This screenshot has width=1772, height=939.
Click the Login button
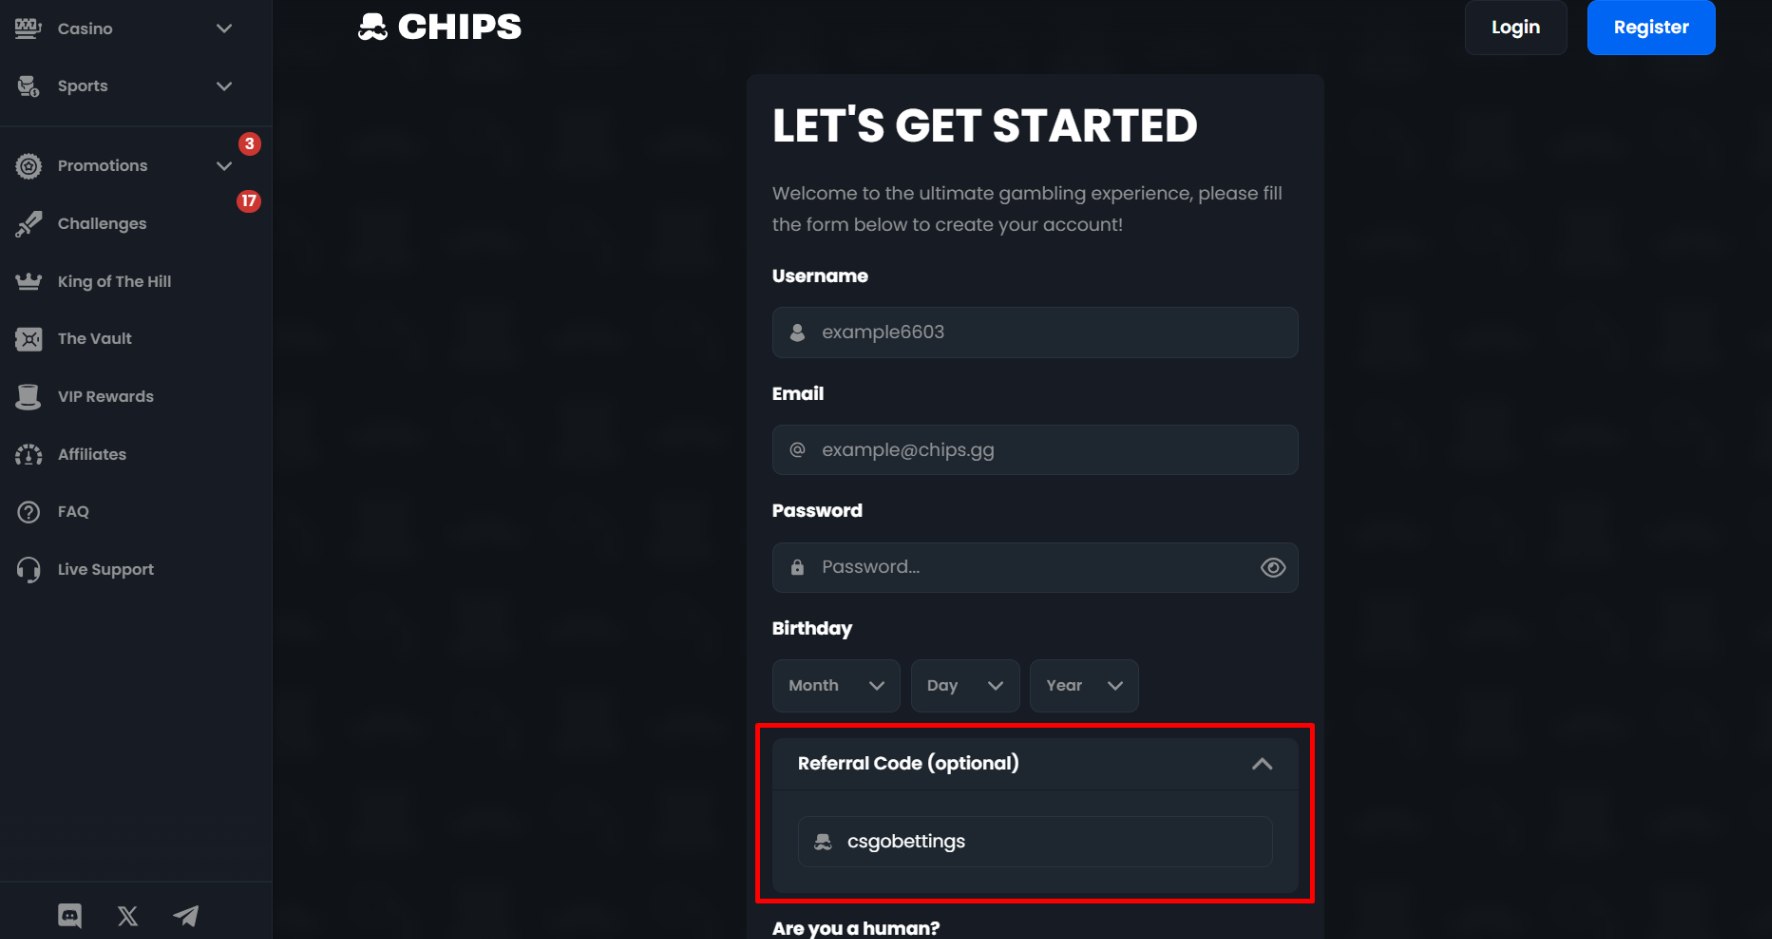[1515, 28]
